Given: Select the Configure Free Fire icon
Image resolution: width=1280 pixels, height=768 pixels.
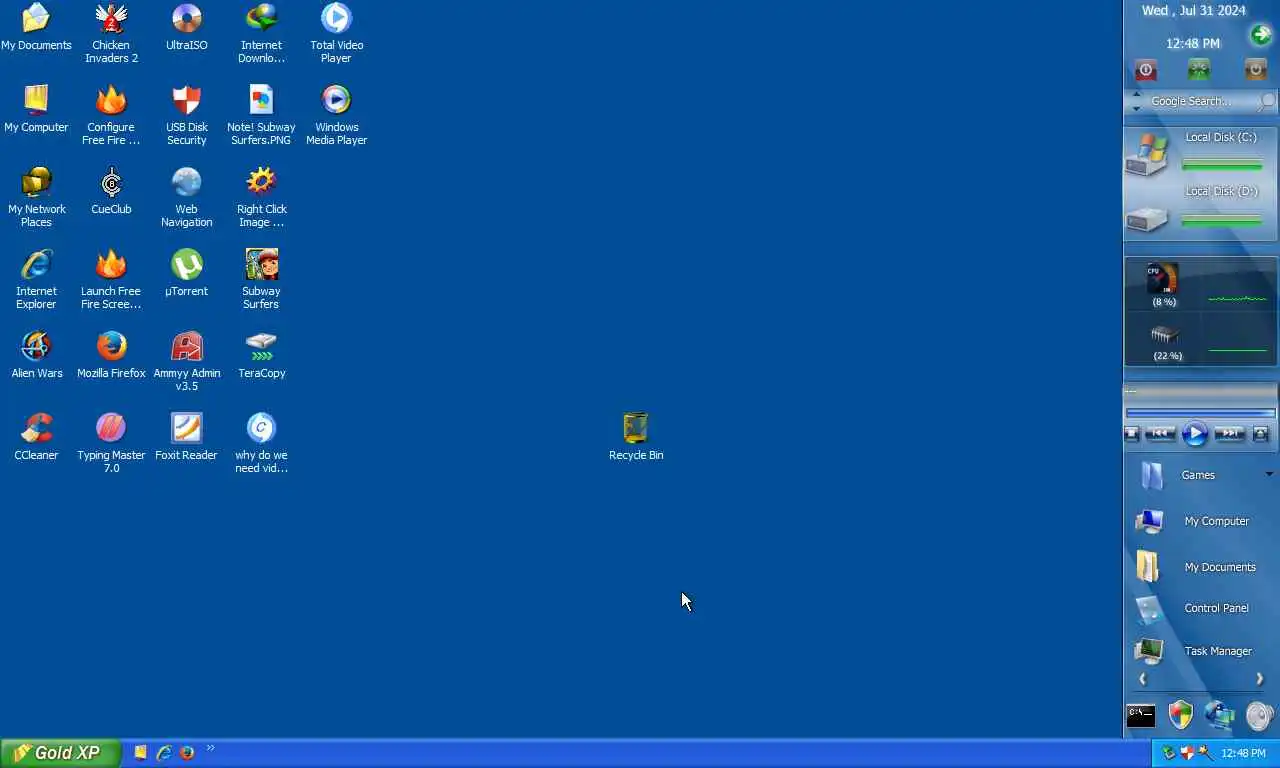Looking at the screenshot, I should [111, 116].
